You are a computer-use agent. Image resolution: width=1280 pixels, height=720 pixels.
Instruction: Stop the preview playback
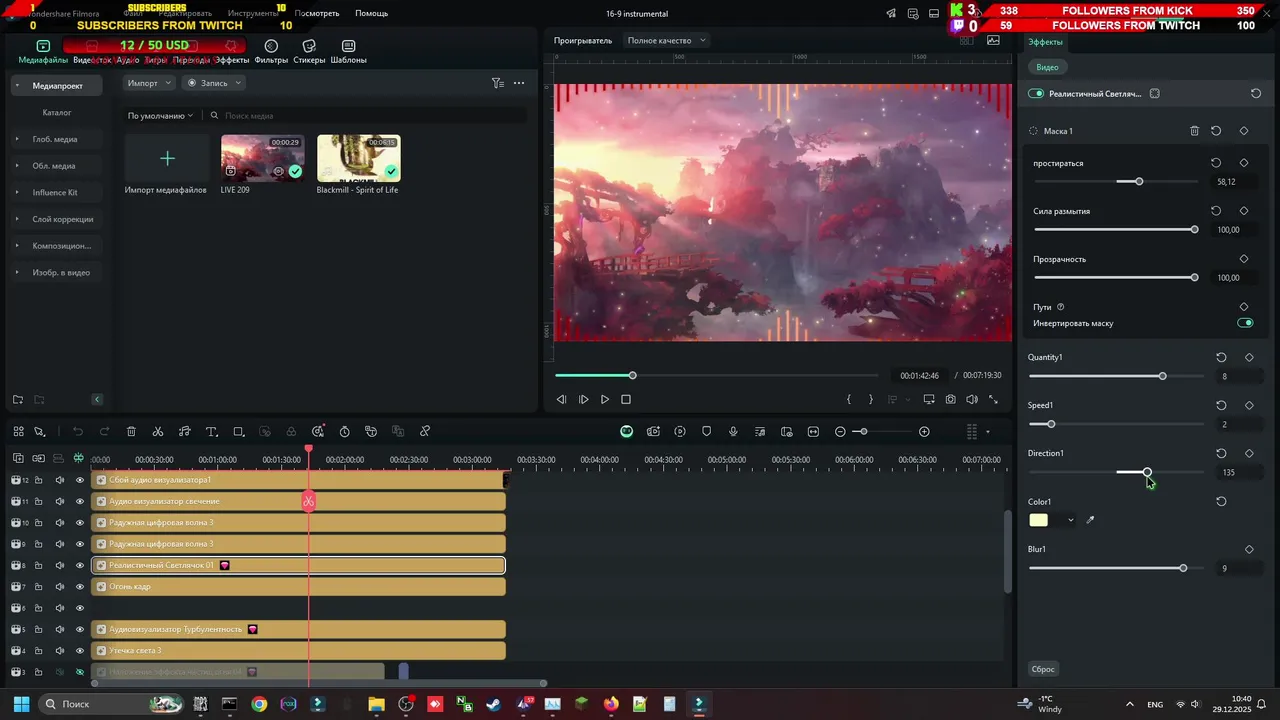(x=626, y=399)
